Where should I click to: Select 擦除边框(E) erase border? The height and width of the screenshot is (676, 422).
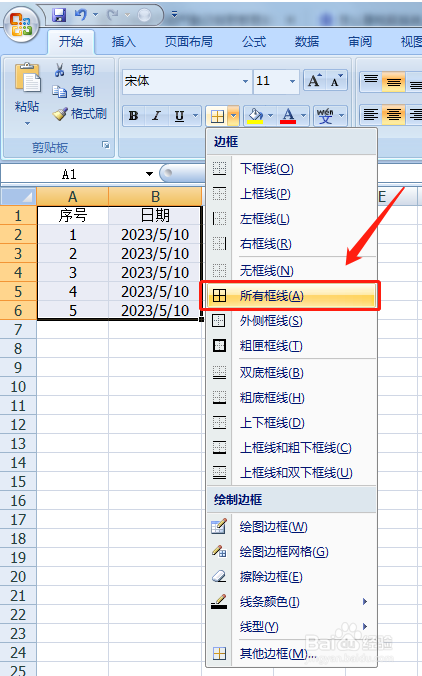pos(292,577)
